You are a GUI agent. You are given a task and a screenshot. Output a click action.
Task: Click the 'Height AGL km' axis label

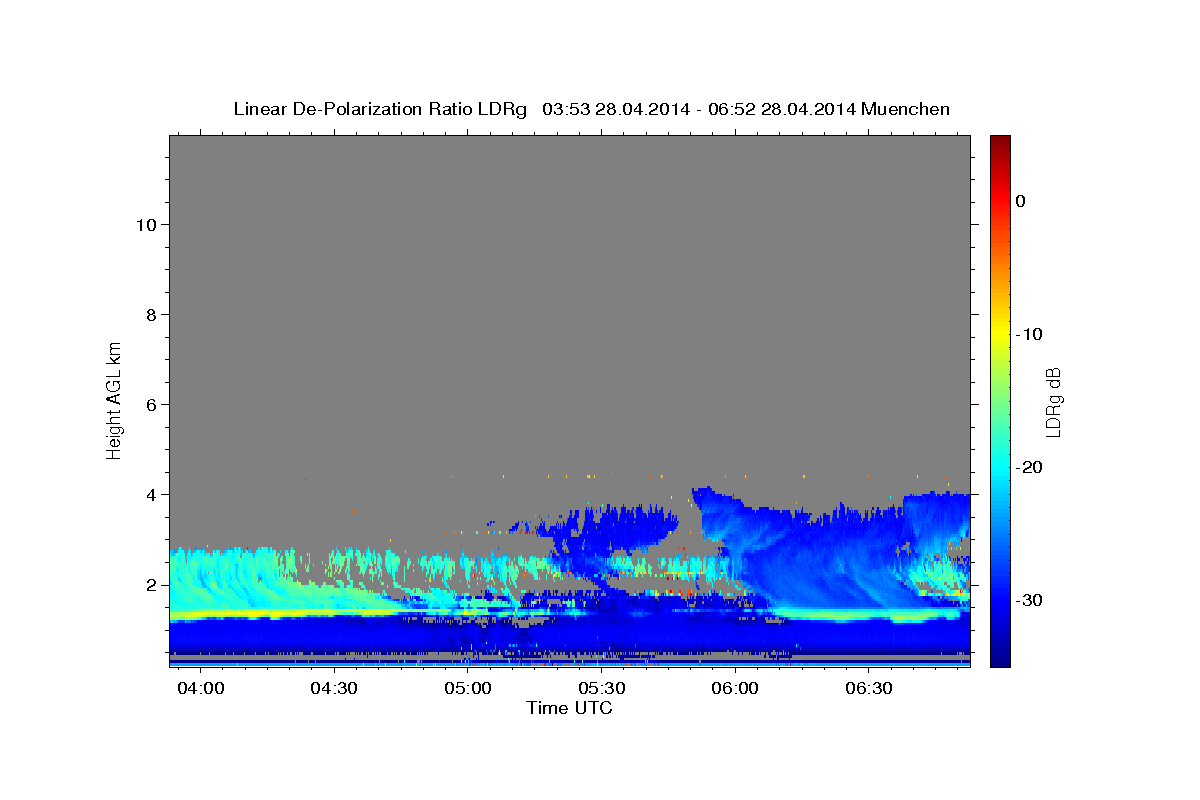[115, 399]
